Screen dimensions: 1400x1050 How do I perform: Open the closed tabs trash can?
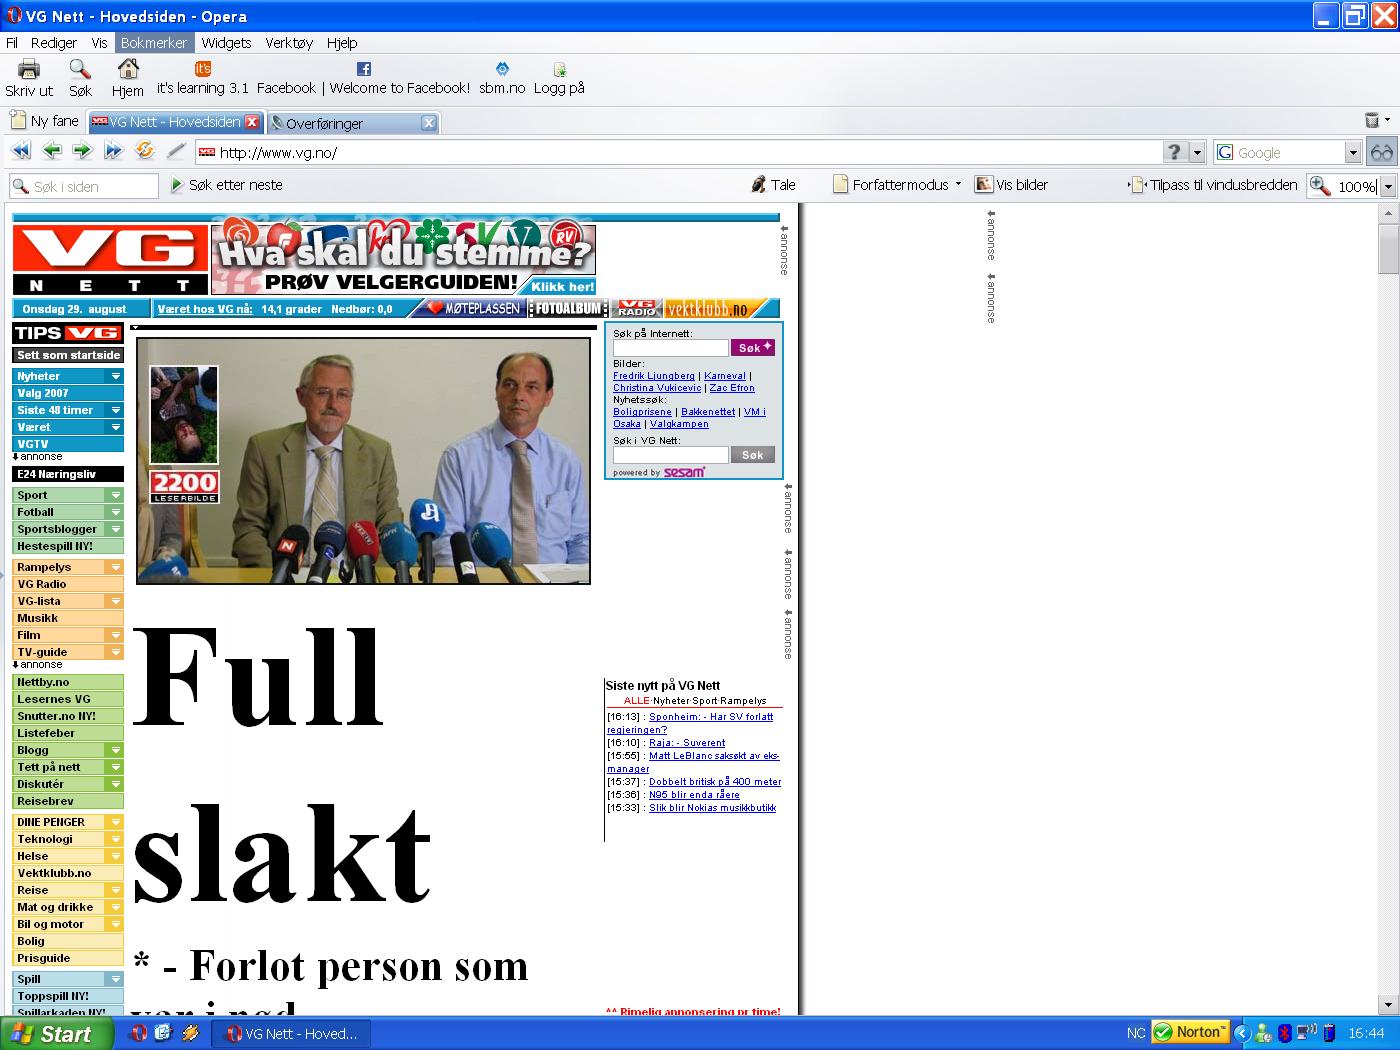pos(1372,121)
